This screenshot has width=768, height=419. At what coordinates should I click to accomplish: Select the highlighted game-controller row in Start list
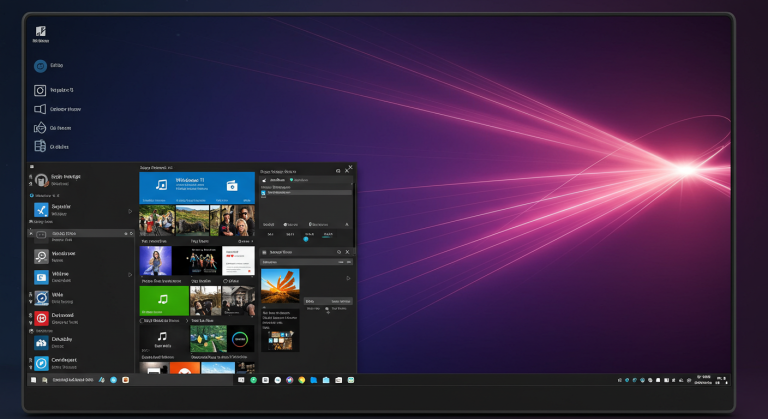tap(81, 234)
